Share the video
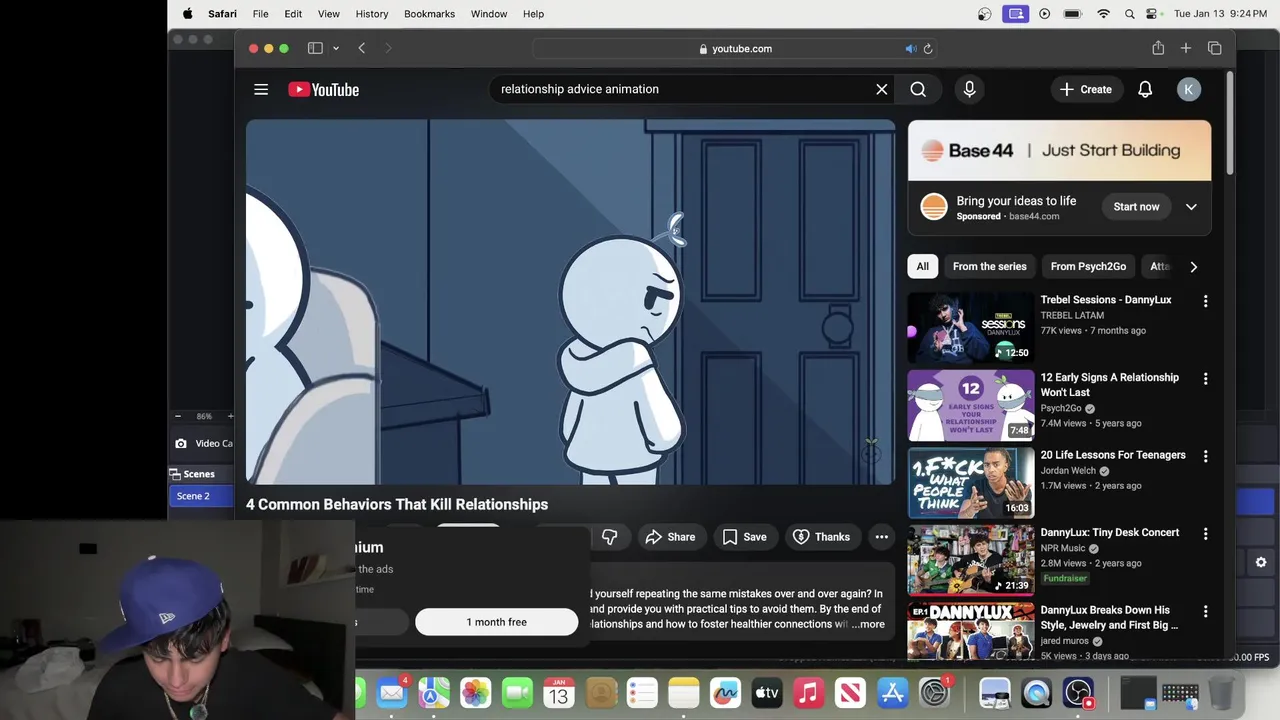This screenshot has height=720, width=1280. [x=670, y=537]
